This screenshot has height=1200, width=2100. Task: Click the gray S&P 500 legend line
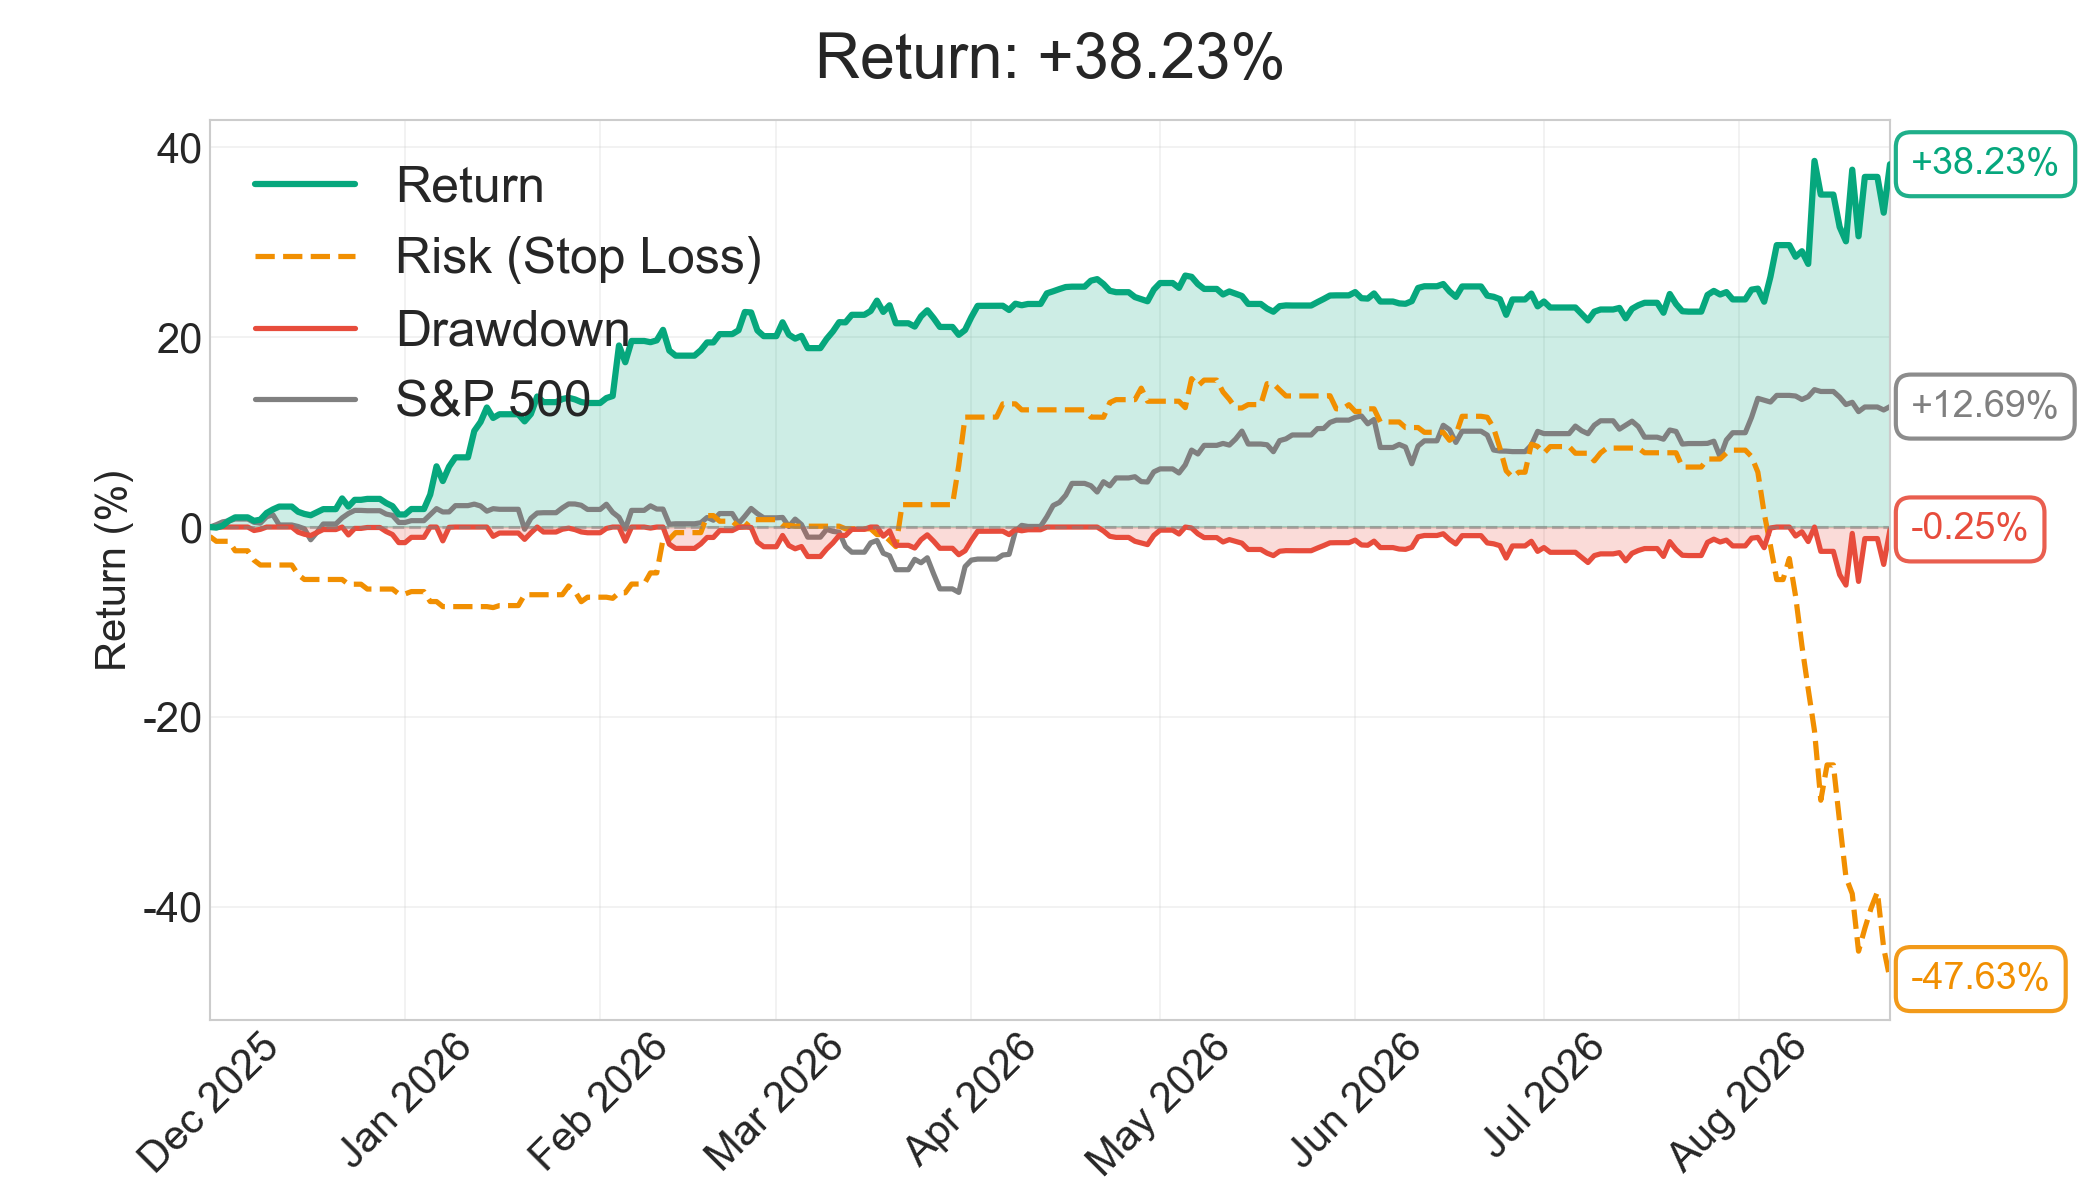point(305,400)
